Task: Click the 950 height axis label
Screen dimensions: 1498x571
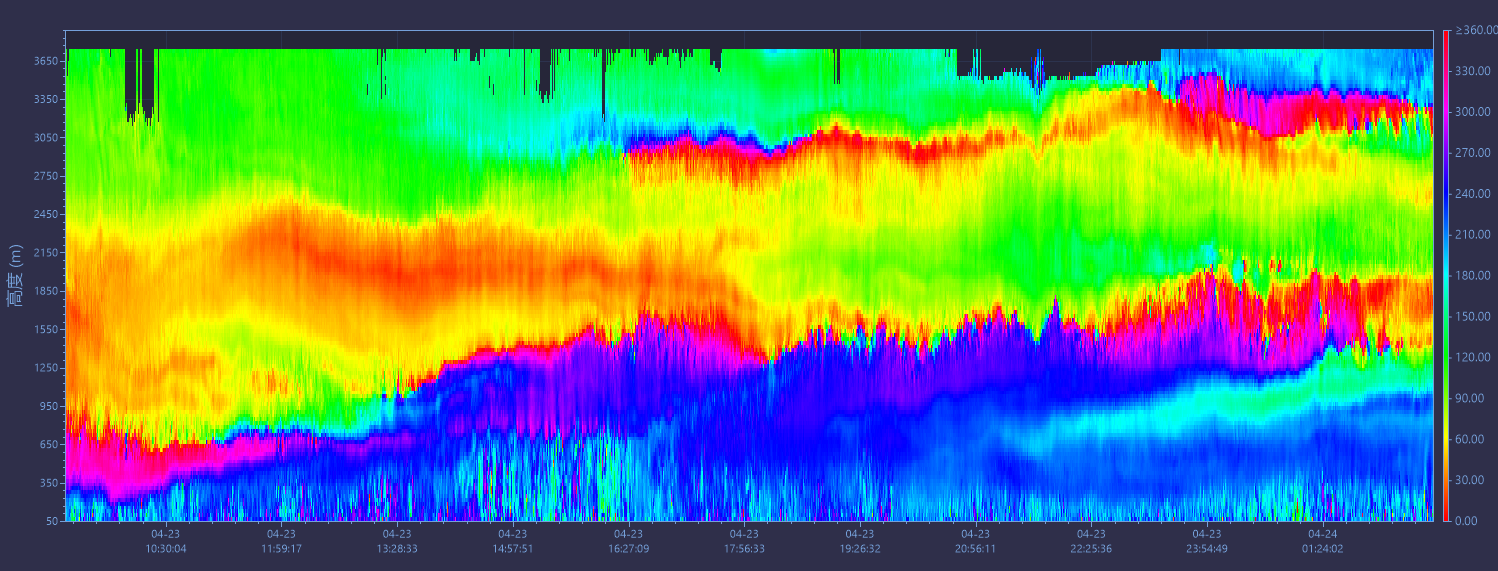Action: pyautogui.click(x=47, y=406)
